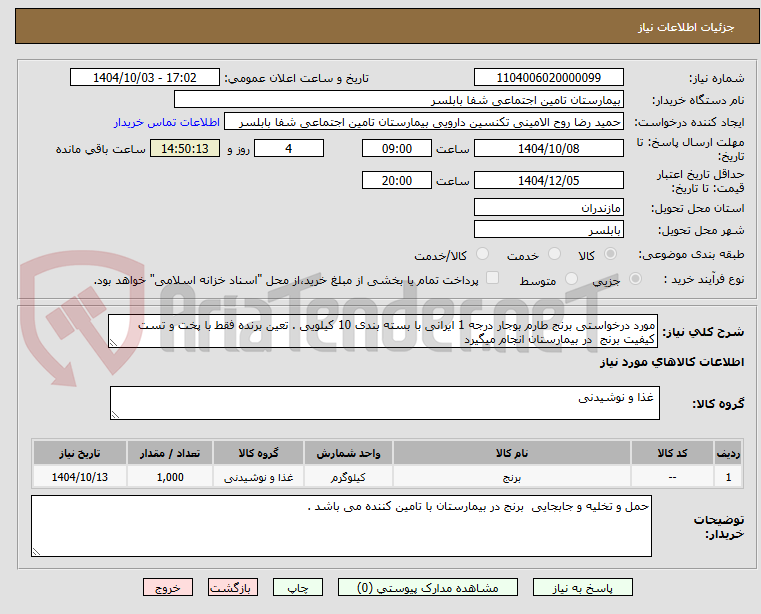Screen dimensions: 761x614
Task: Toggle the اسناد خزانه اسلامی payment checkbox
Action: 492,278
